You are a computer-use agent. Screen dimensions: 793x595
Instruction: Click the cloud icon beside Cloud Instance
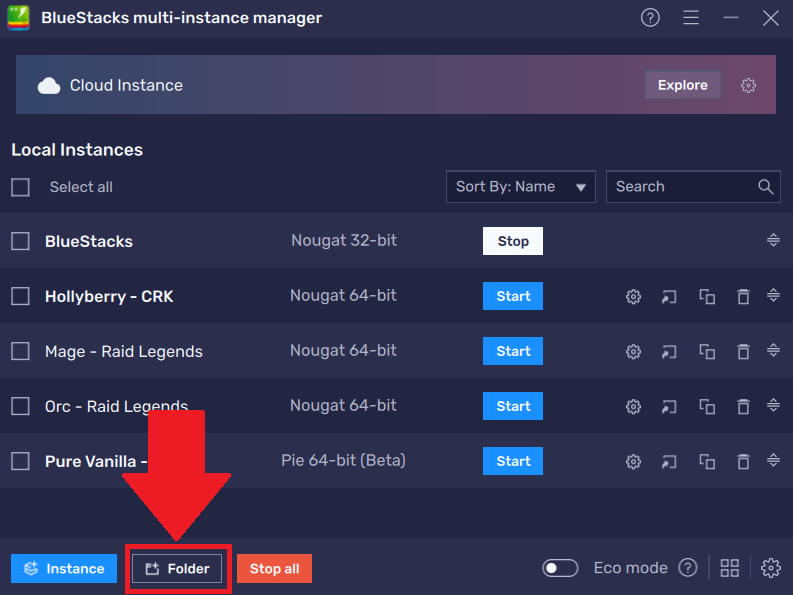[49, 86]
